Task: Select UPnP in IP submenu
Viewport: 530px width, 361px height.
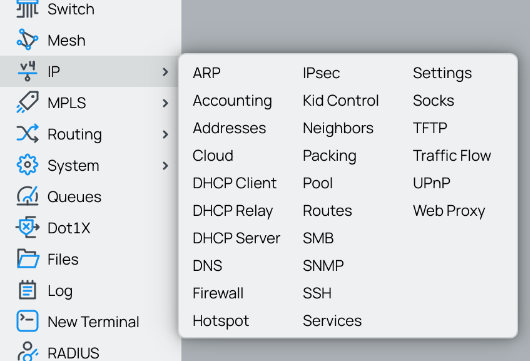Action: coord(431,183)
